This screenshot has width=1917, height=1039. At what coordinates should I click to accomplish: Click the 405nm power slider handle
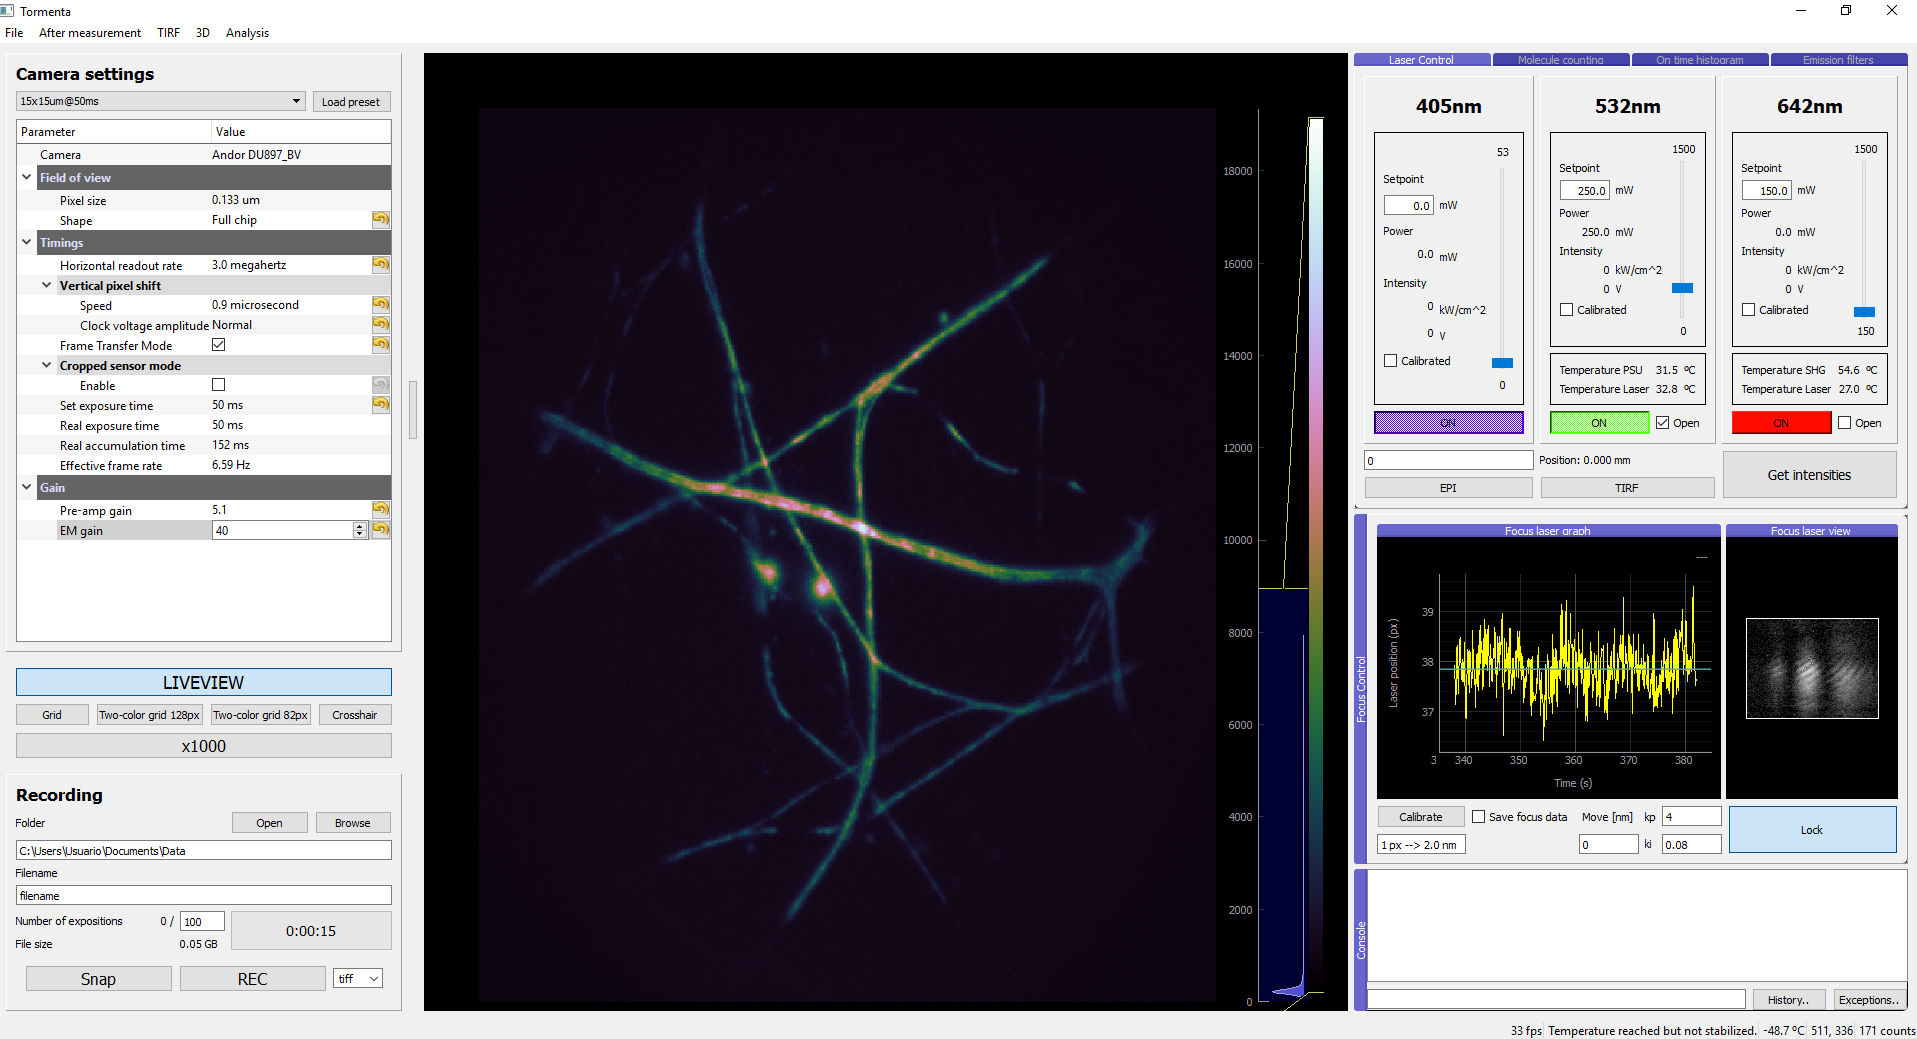pyautogui.click(x=1502, y=362)
